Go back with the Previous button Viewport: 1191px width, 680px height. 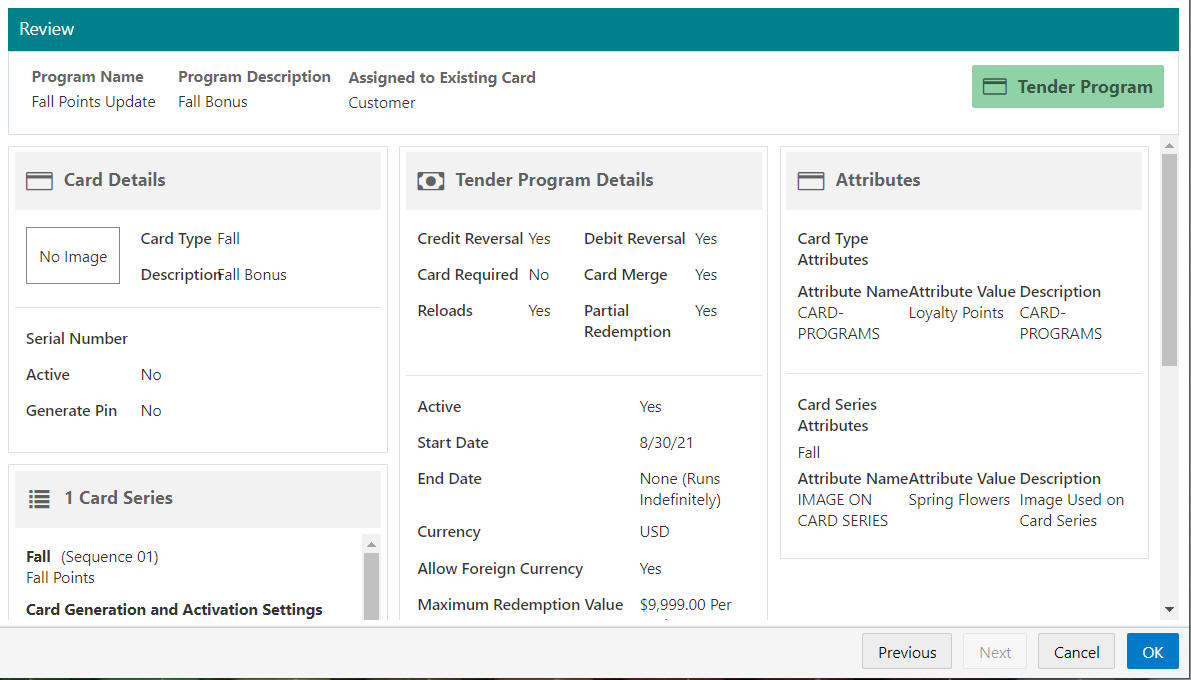(907, 652)
